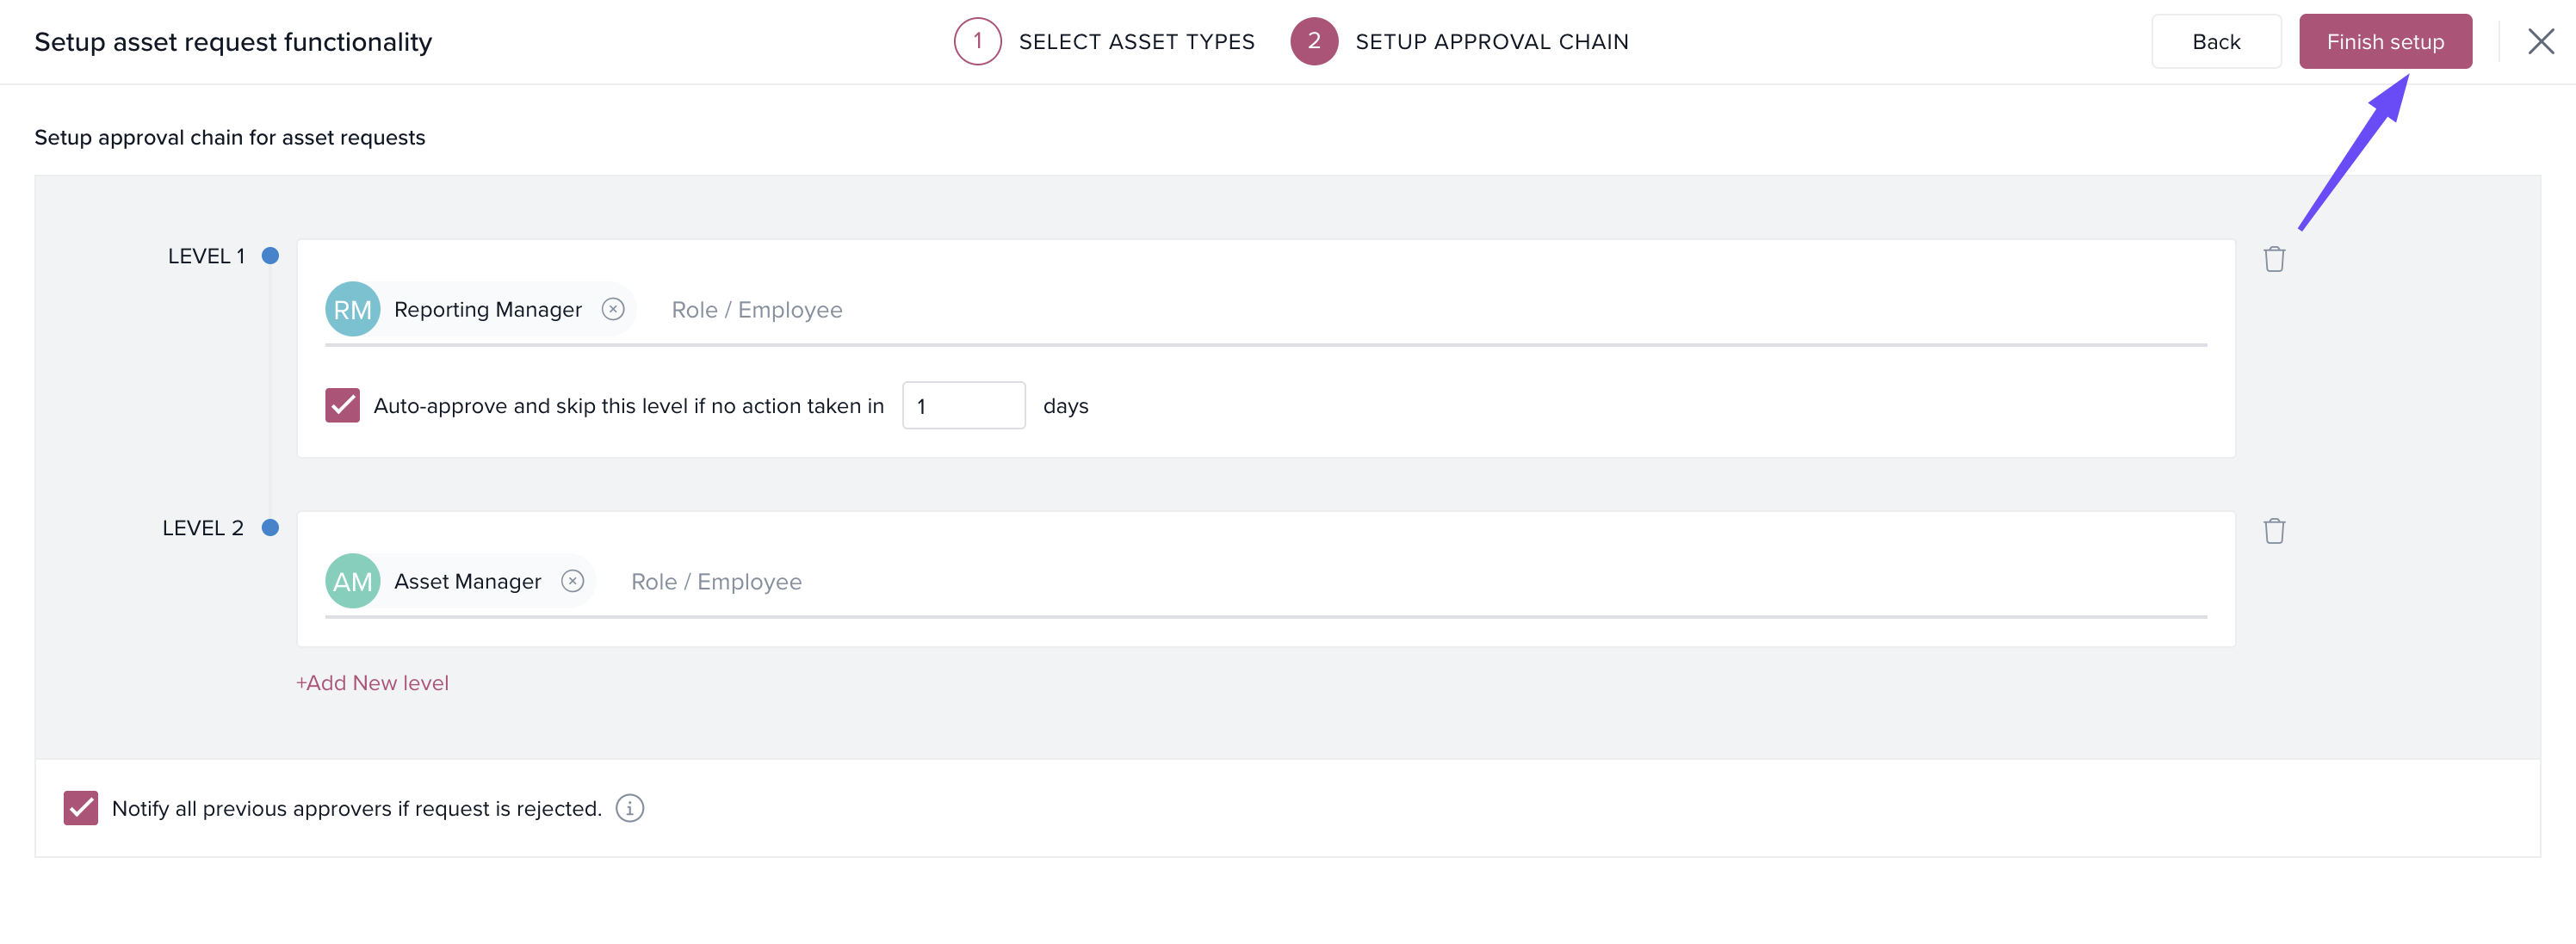Screen dimensions: 2576x944
Task: Click the AM avatar badge
Action: (x=352, y=581)
